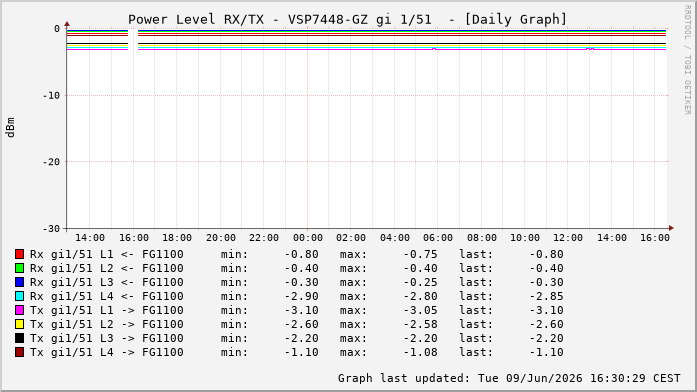Click the red Rx L1 legend swatch
This screenshot has height=392, width=697.
(20, 254)
